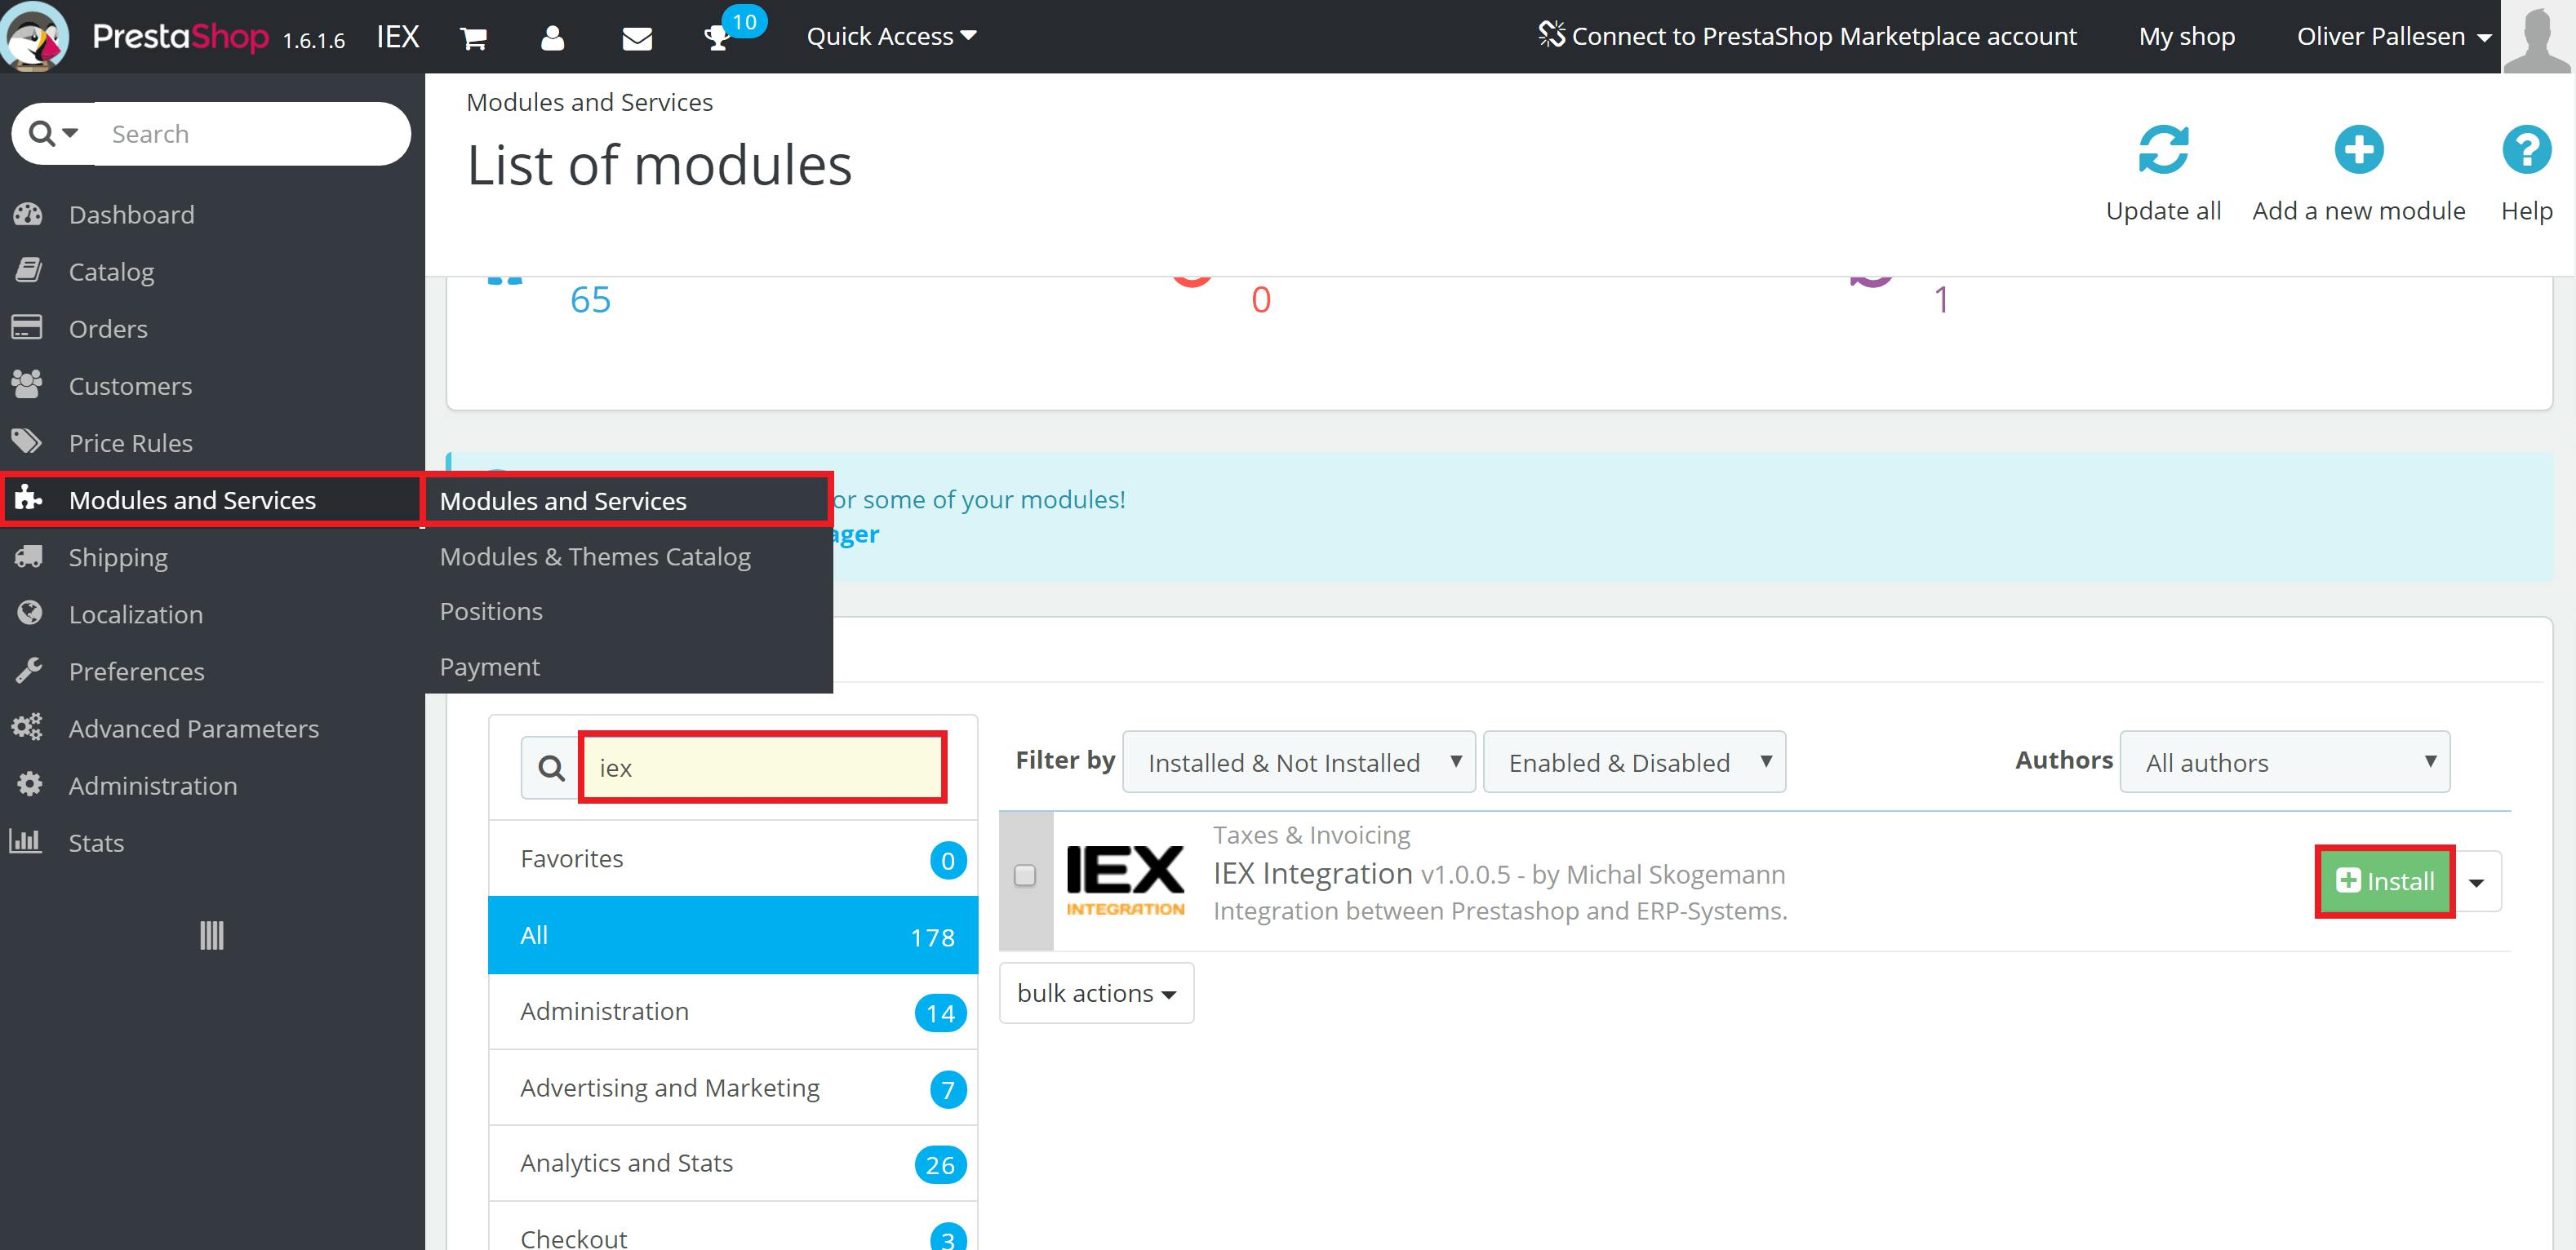Click the Customers group icon
This screenshot has width=2576, height=1250.
(x=27, y=384)
